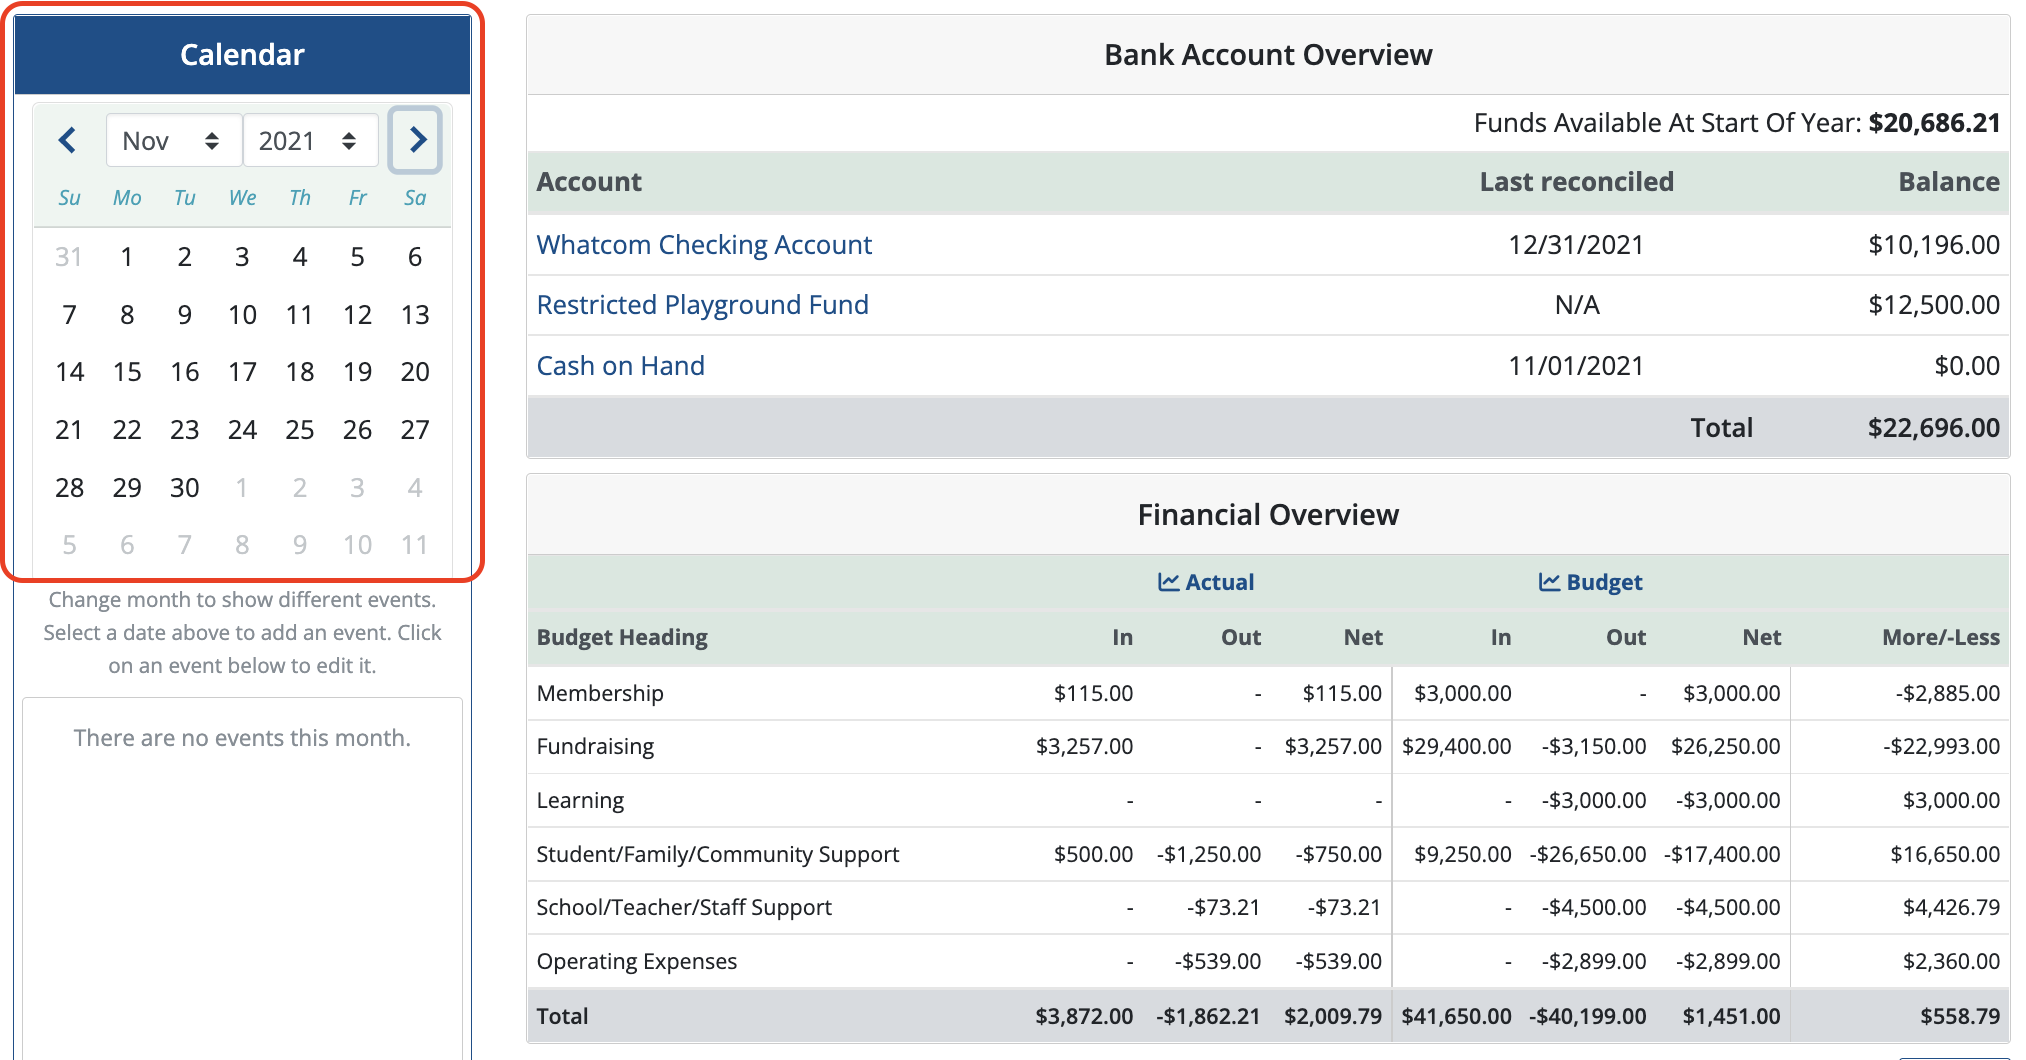Image resolution: width=2026 pixels, height=1060 pixels.
Task: Advance calendar to next month
Action: (x=416, y=140)
